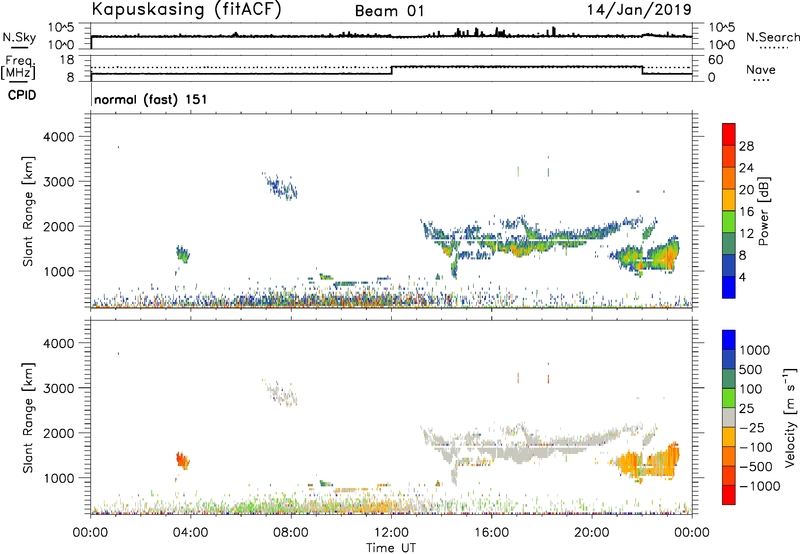Click the 60 tick on Nave axis
The height and width of the screenshot is (554, 800).
tap(716, 60)
